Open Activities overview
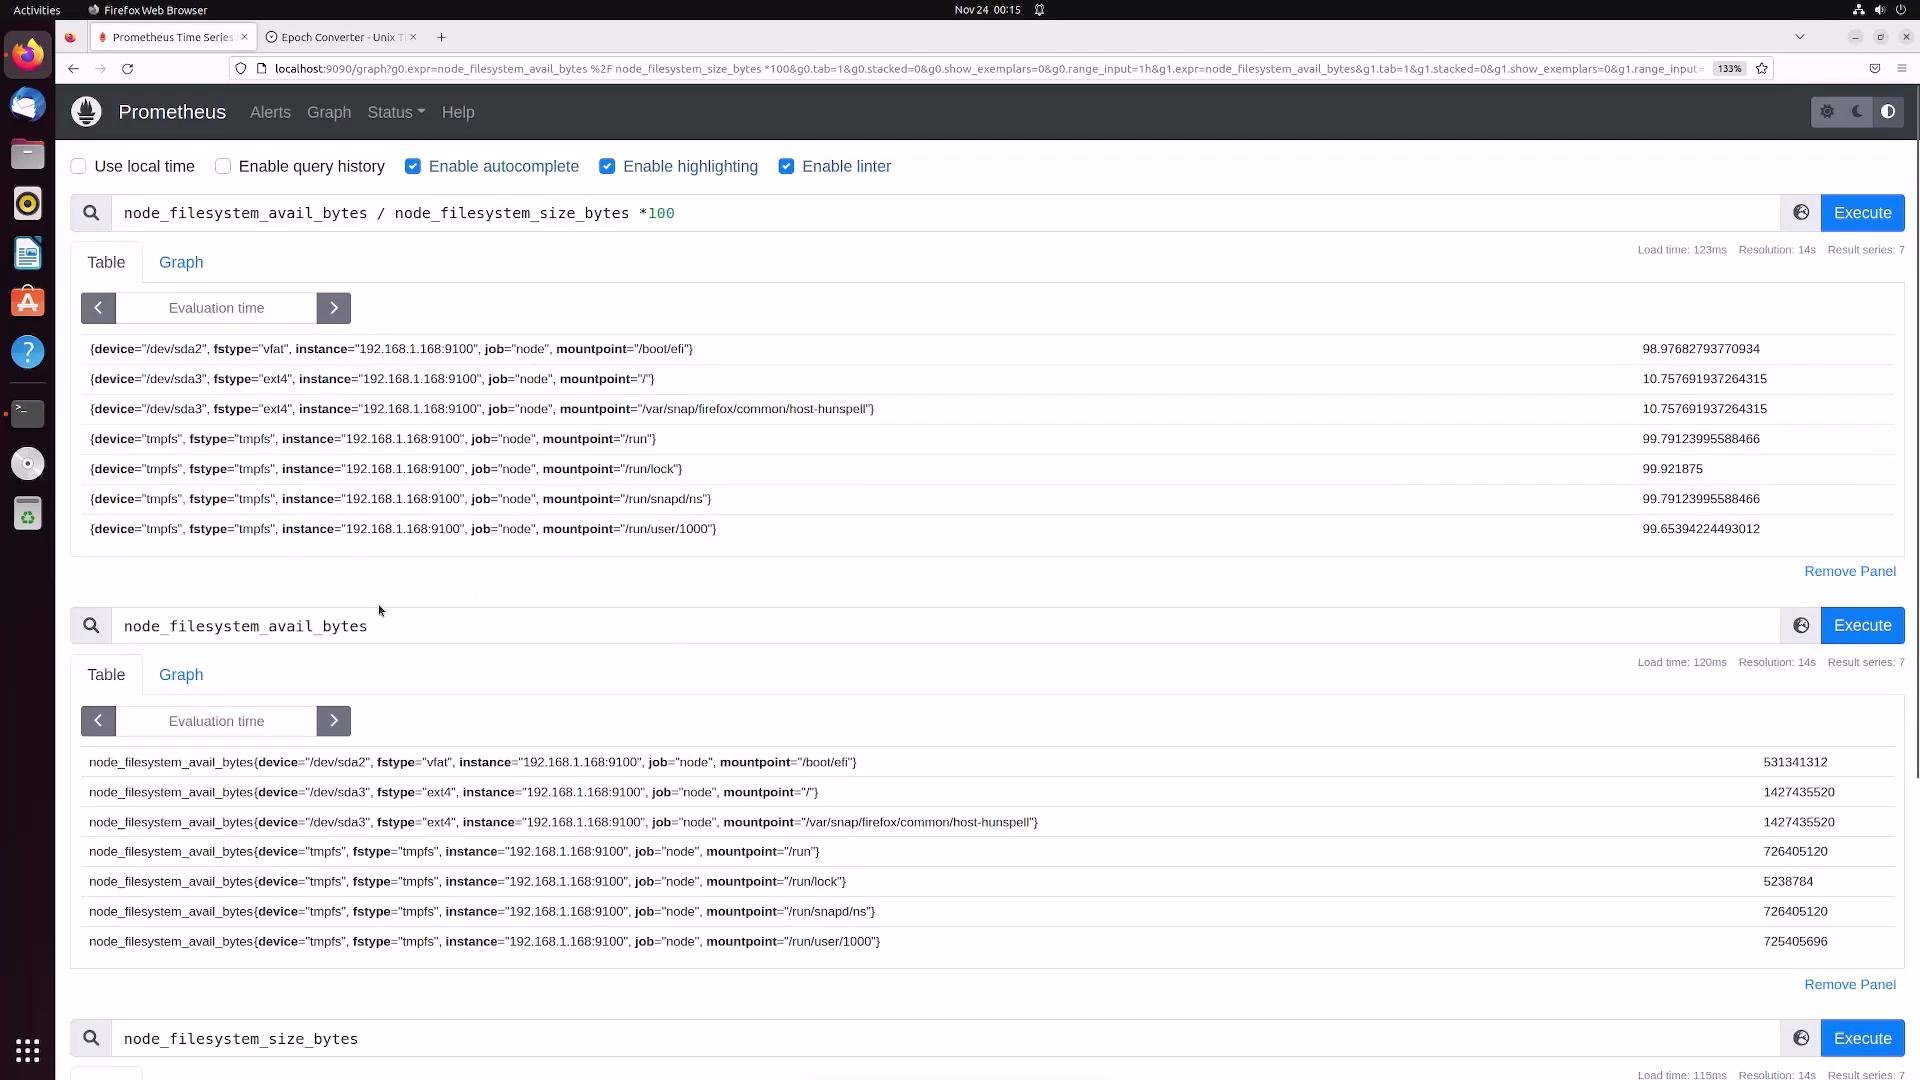 click(36, 10)
